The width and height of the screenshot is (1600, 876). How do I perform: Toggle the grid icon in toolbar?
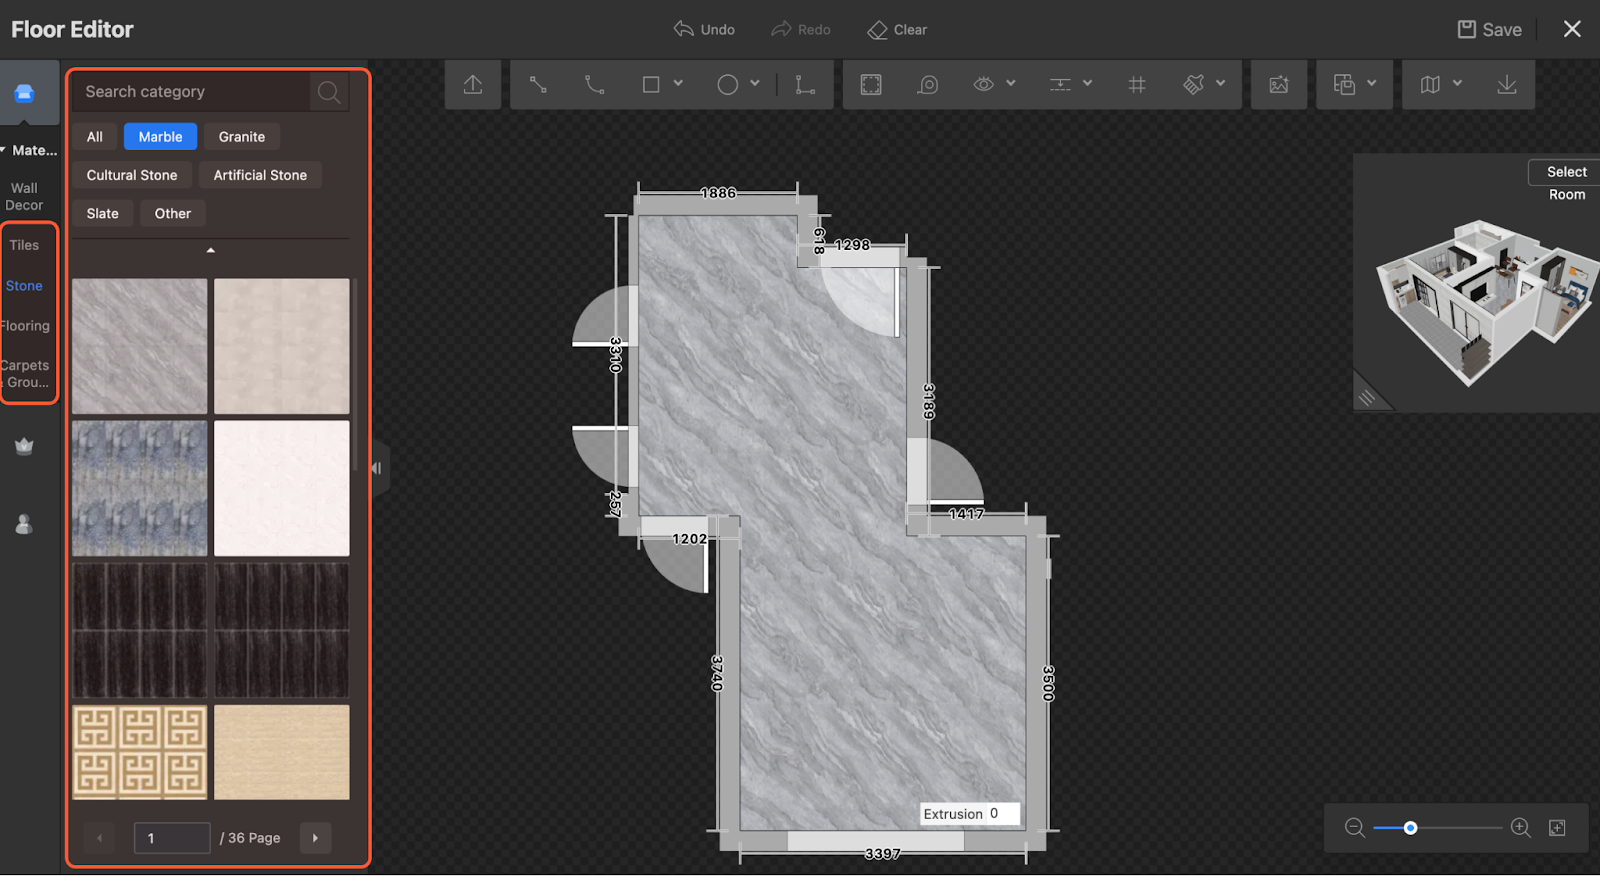click(x=1137, y=85)
